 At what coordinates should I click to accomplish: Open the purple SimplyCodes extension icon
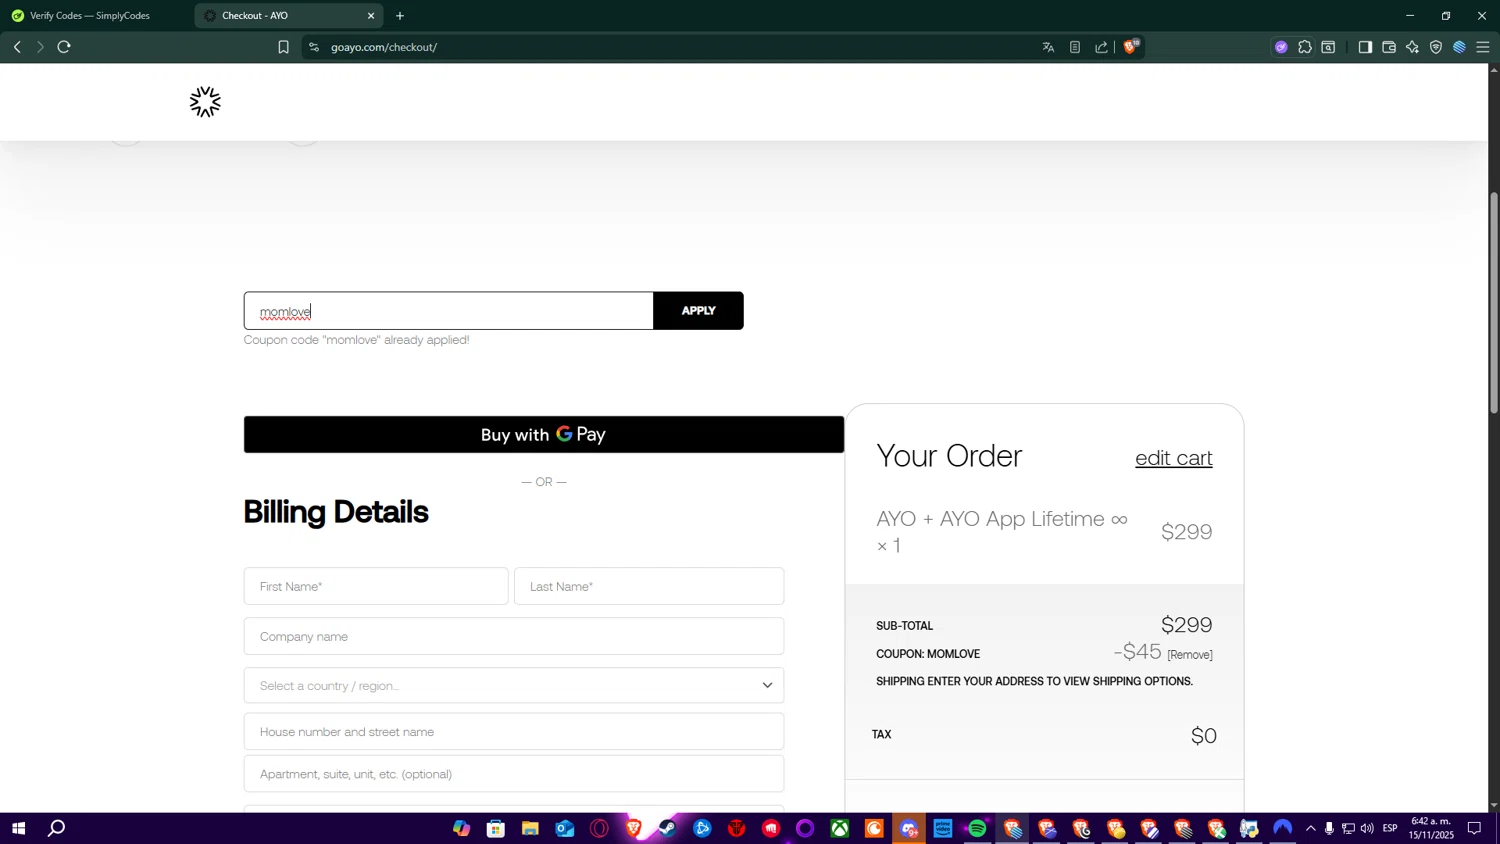tap(1281, 47)
